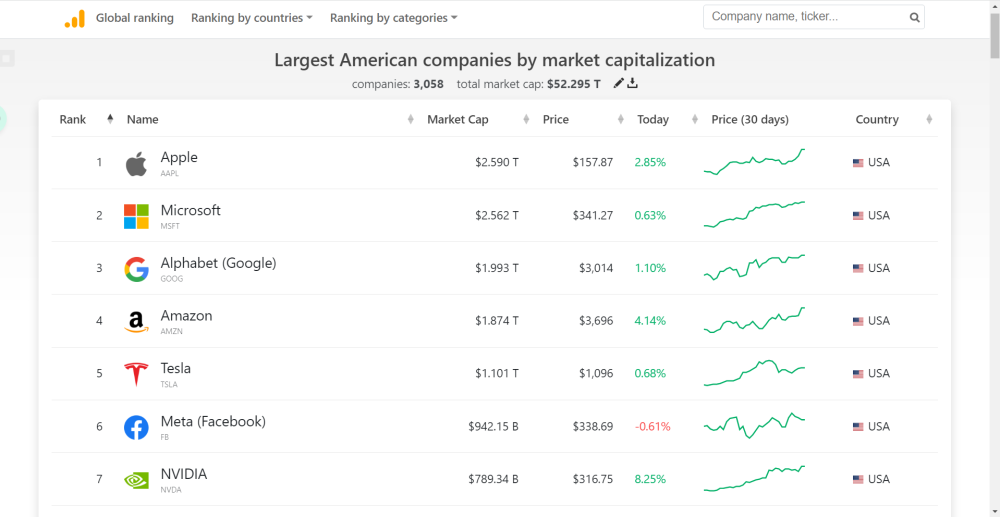Open the Amazon company link
This screenshot has height=517, width=1000.
[x=186, y=316]
